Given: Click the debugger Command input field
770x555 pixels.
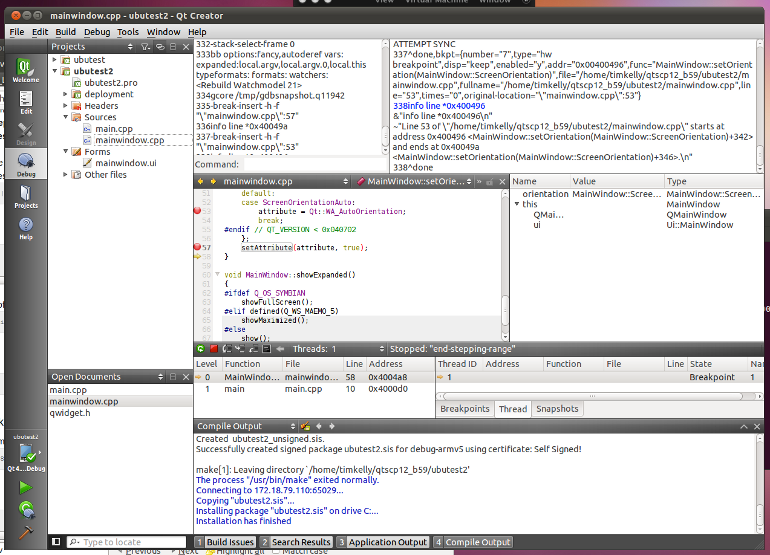Looking at the screenshot, I should (x=314, y=165).
